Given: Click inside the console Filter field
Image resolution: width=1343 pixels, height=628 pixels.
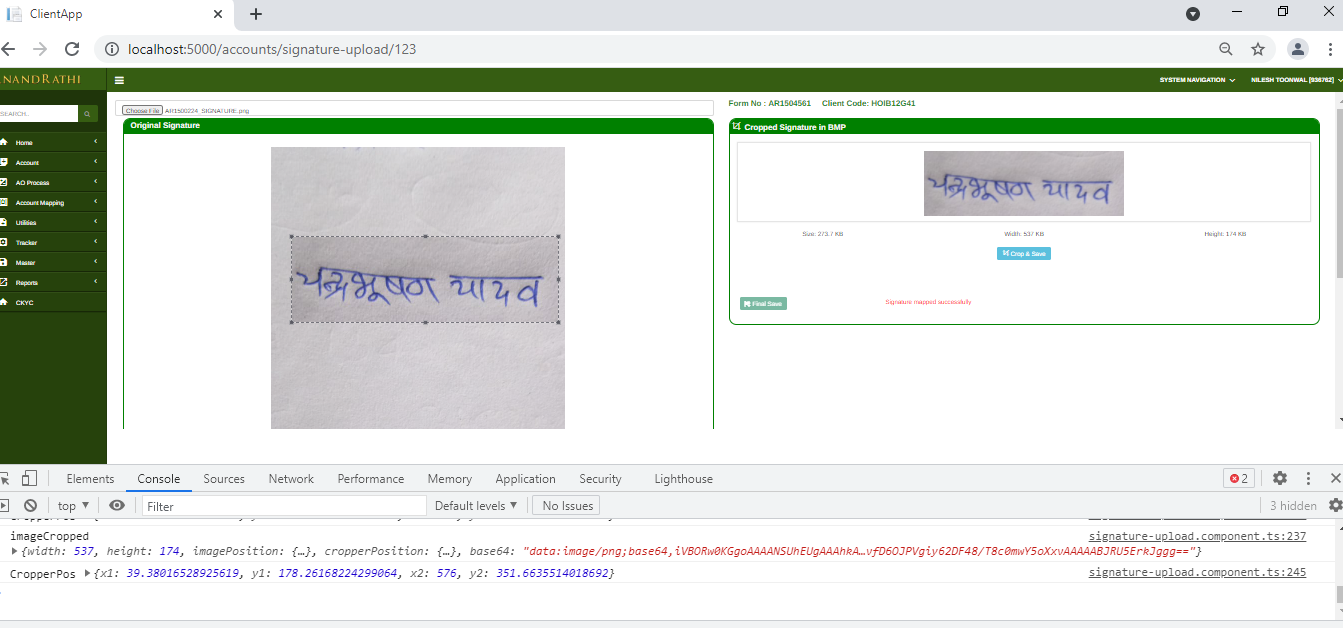Looking at the screenshot, I should click(x=283, y=505).
